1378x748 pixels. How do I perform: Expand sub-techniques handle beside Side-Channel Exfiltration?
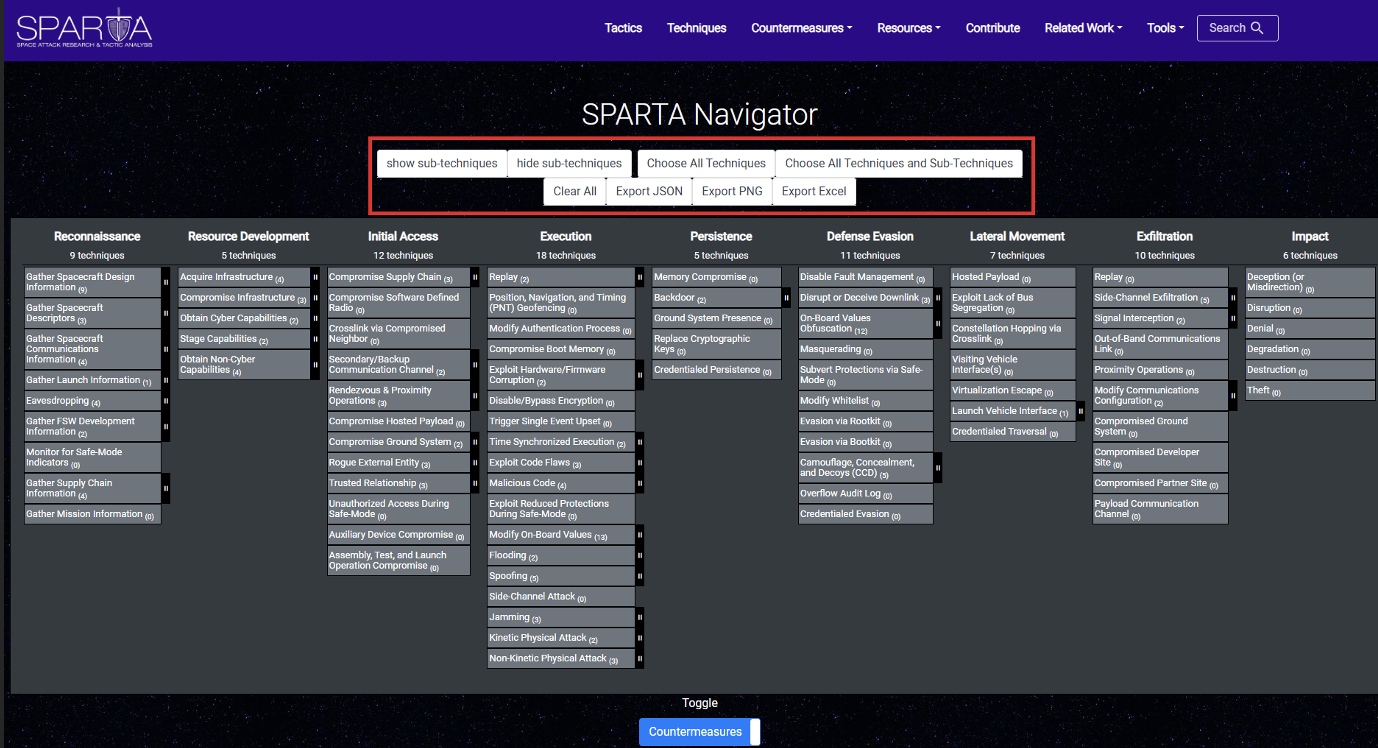[x=1233, y=298]
